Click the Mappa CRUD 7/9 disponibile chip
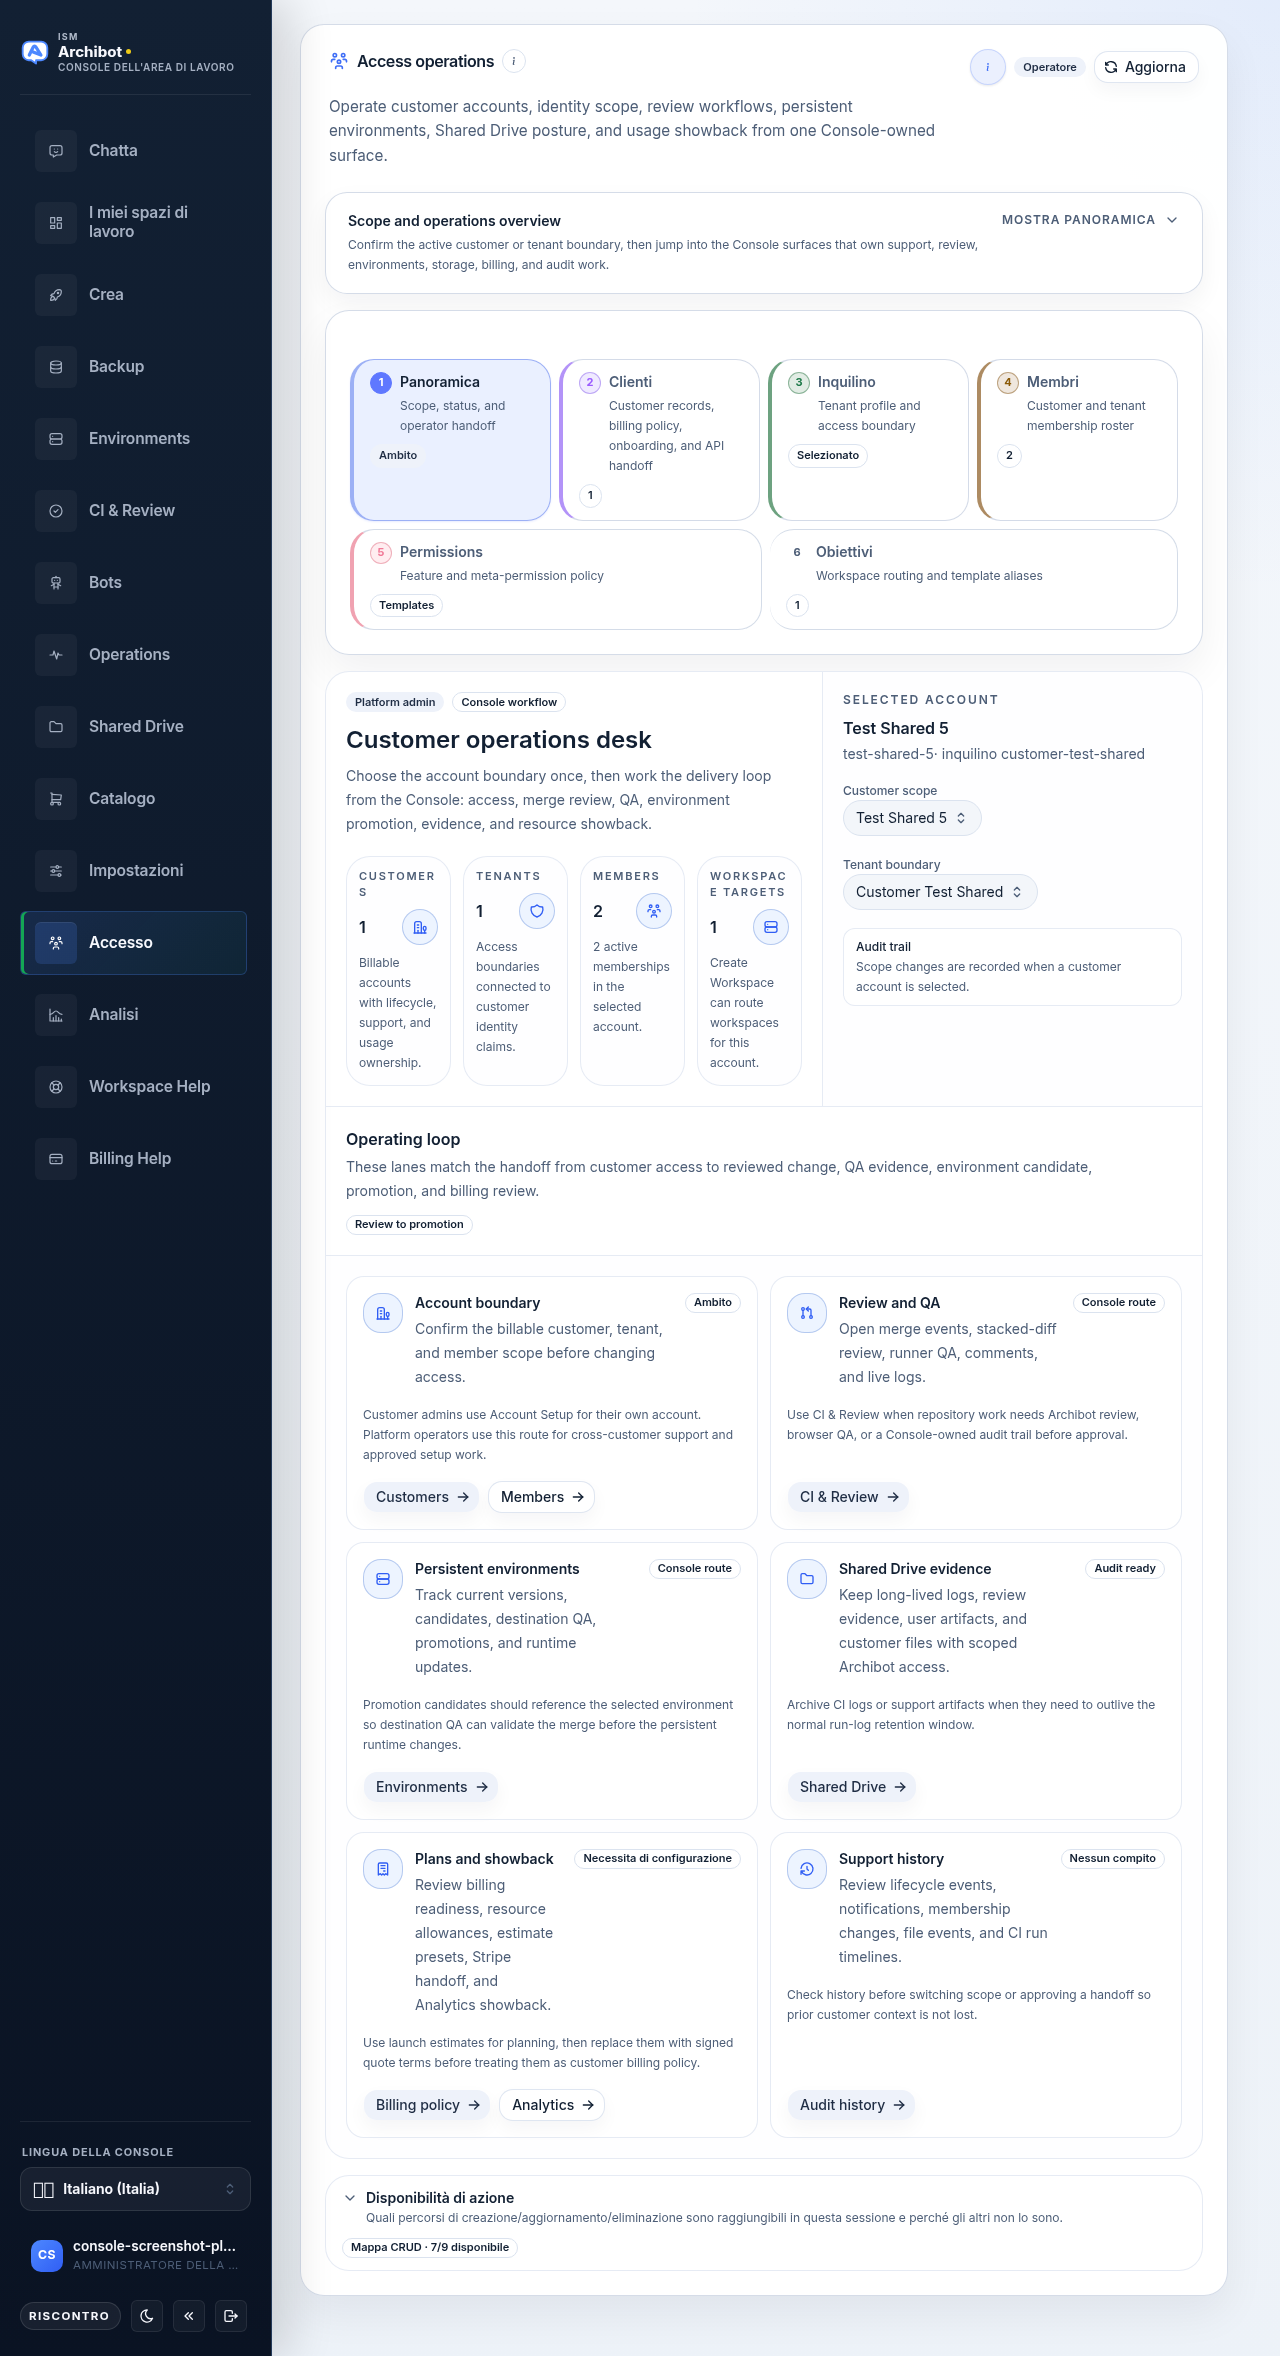Viewport: 1280px width, 2356px height. click(430, 2247)
